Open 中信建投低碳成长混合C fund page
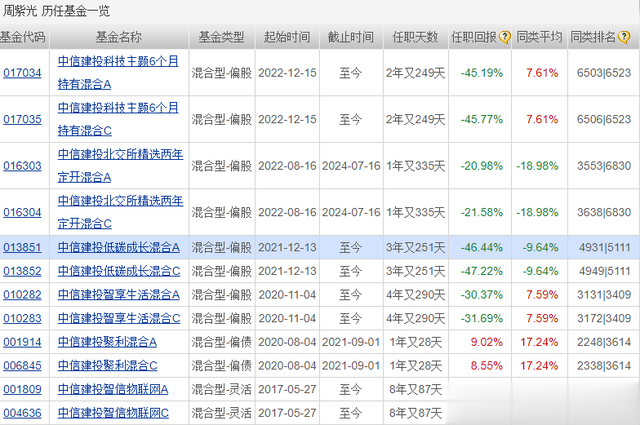Viewport: 640px width, 425px height. 119,271
